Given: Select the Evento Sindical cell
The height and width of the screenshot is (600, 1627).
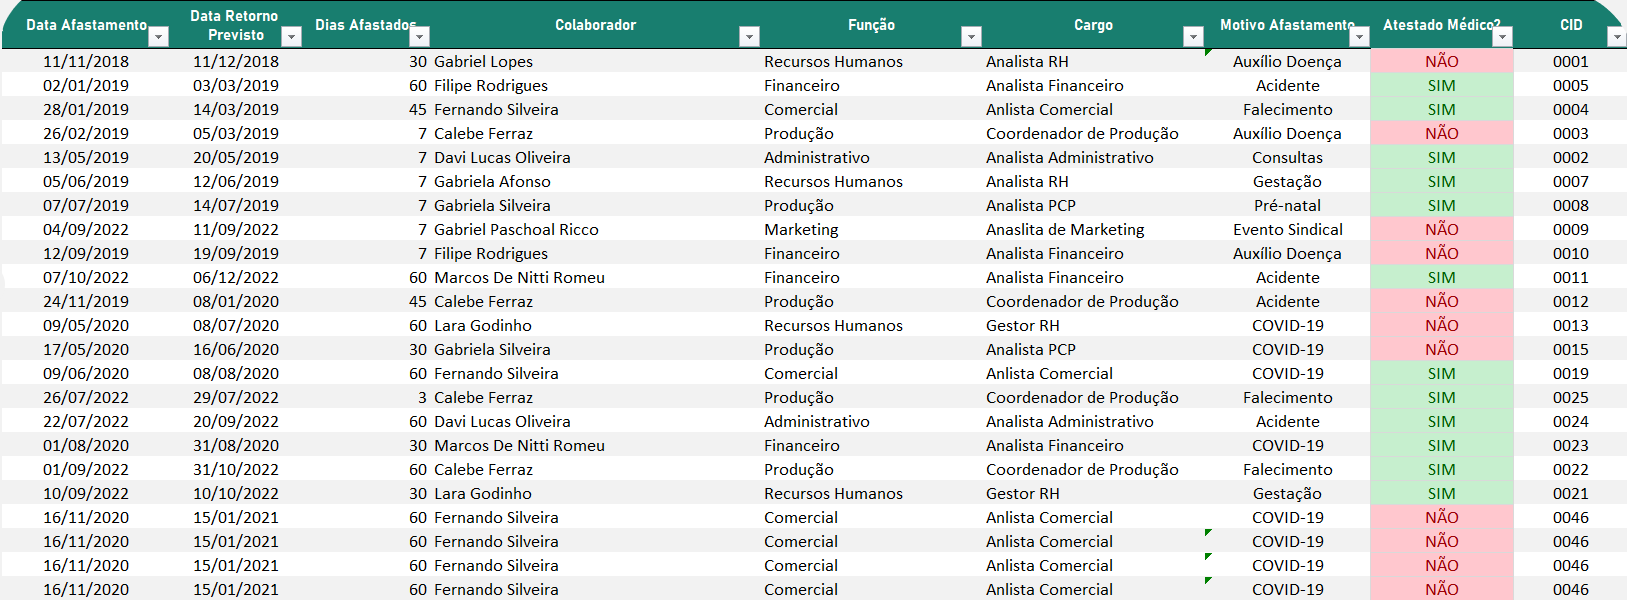Looking at the screenshot, I should (1287, 230).
